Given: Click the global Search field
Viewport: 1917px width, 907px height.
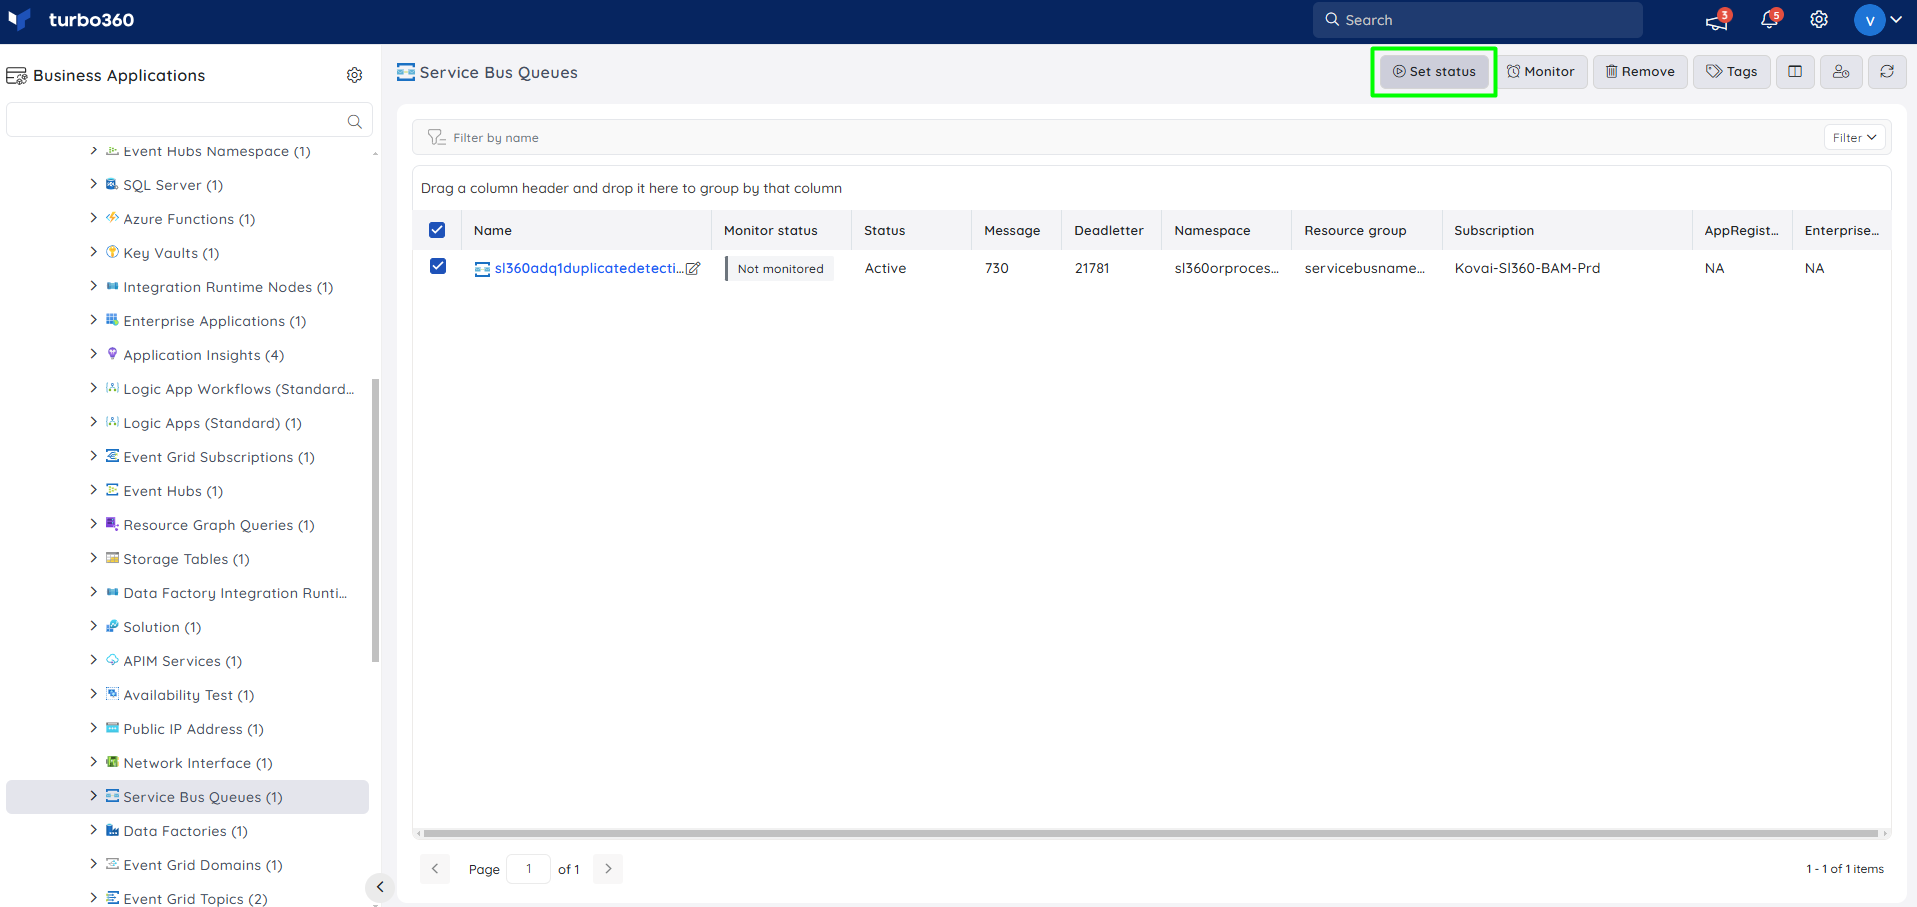Looking at the screenshot, I should coord(1478,20).
